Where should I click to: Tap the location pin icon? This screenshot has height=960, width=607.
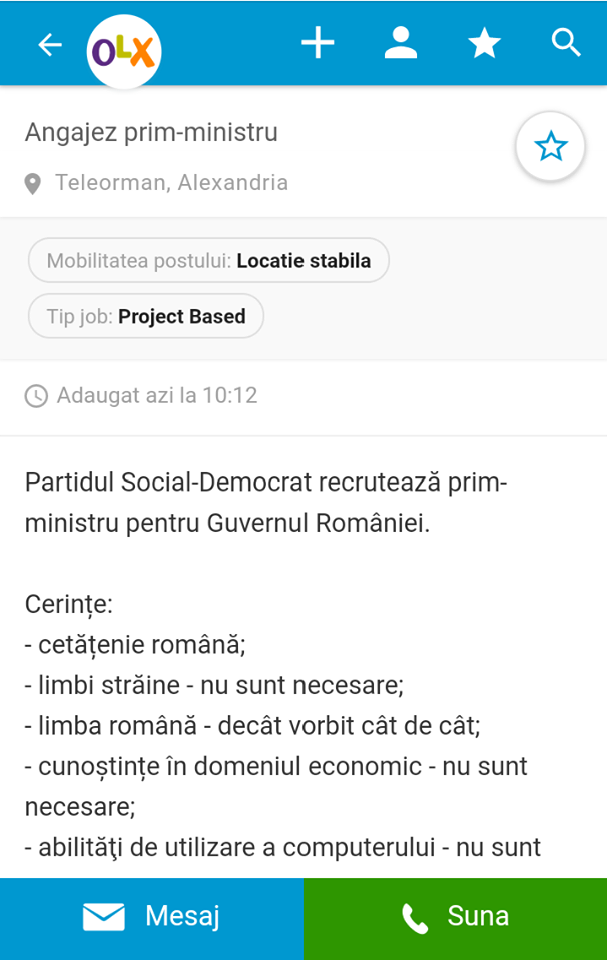[33, 184]
